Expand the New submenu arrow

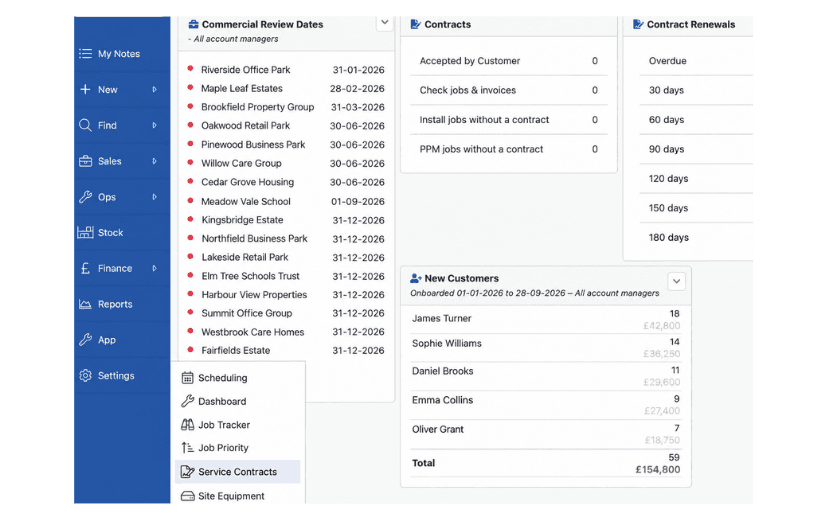point(154,89)
